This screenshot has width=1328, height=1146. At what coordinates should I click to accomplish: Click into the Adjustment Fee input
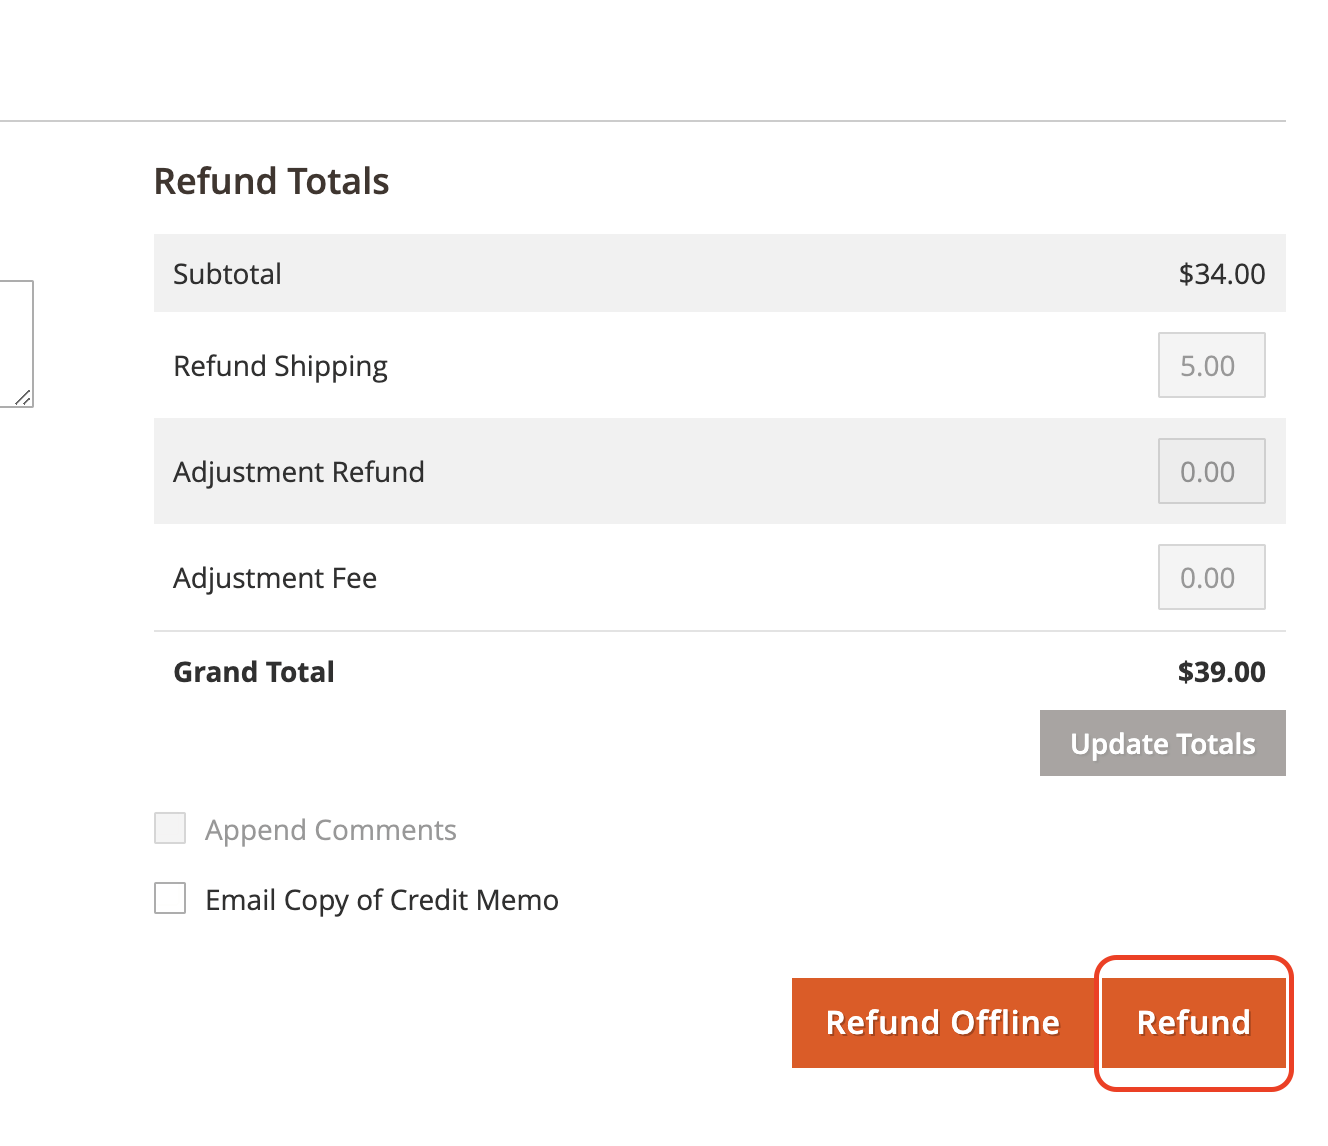(1212, 577)
